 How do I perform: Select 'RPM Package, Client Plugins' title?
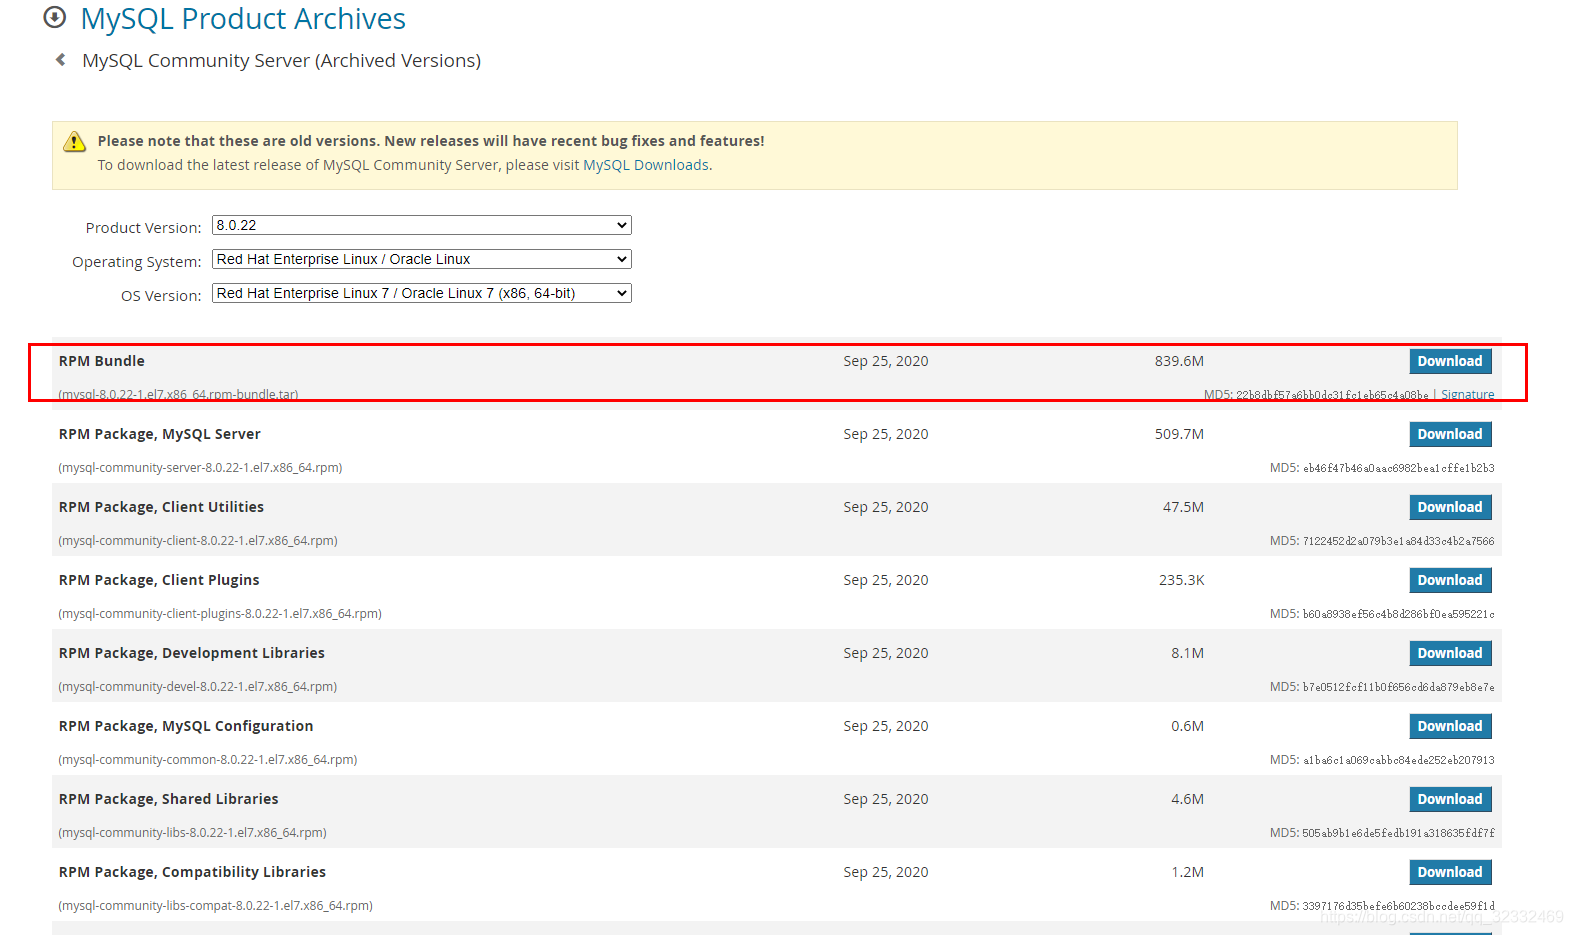point(159,580)
